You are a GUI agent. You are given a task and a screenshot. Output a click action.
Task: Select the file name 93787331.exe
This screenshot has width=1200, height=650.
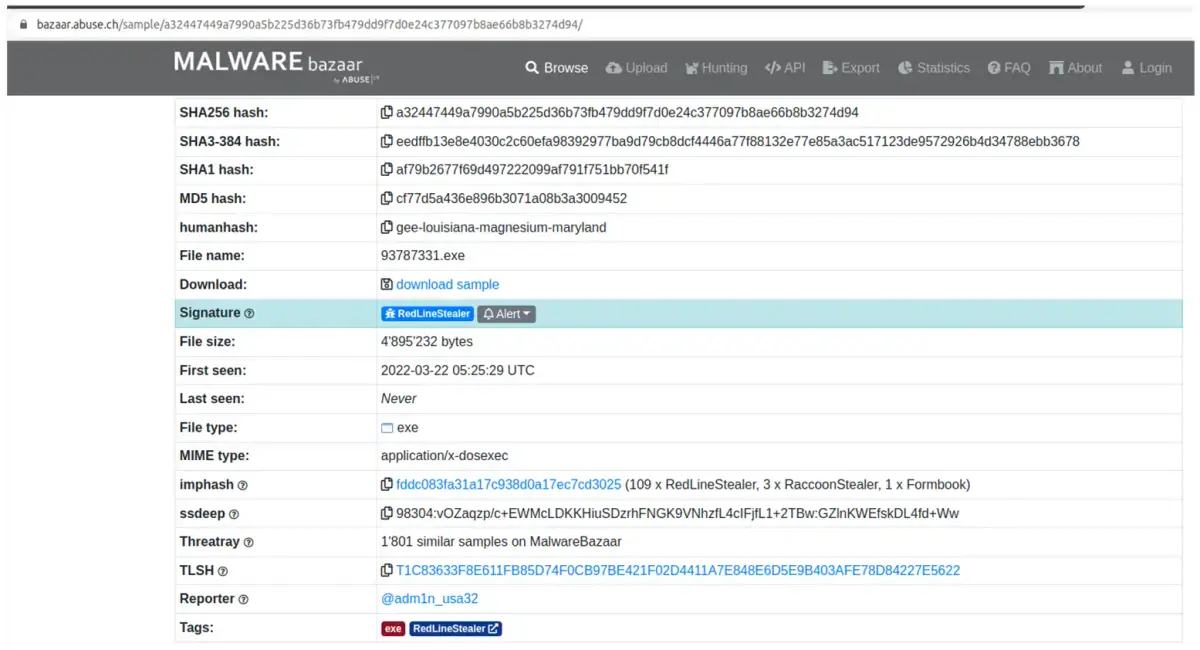click(x=423, y=256)
